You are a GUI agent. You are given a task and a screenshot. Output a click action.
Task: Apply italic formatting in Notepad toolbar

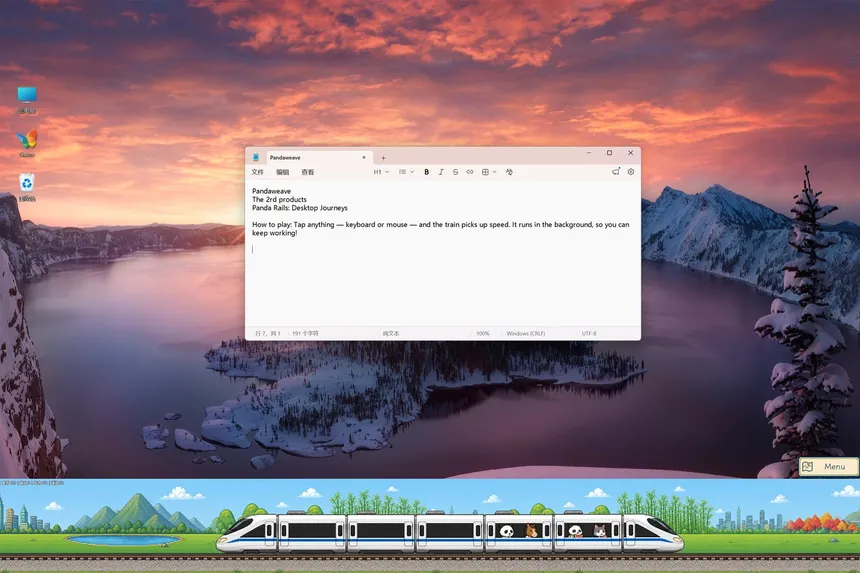point(441,172)
